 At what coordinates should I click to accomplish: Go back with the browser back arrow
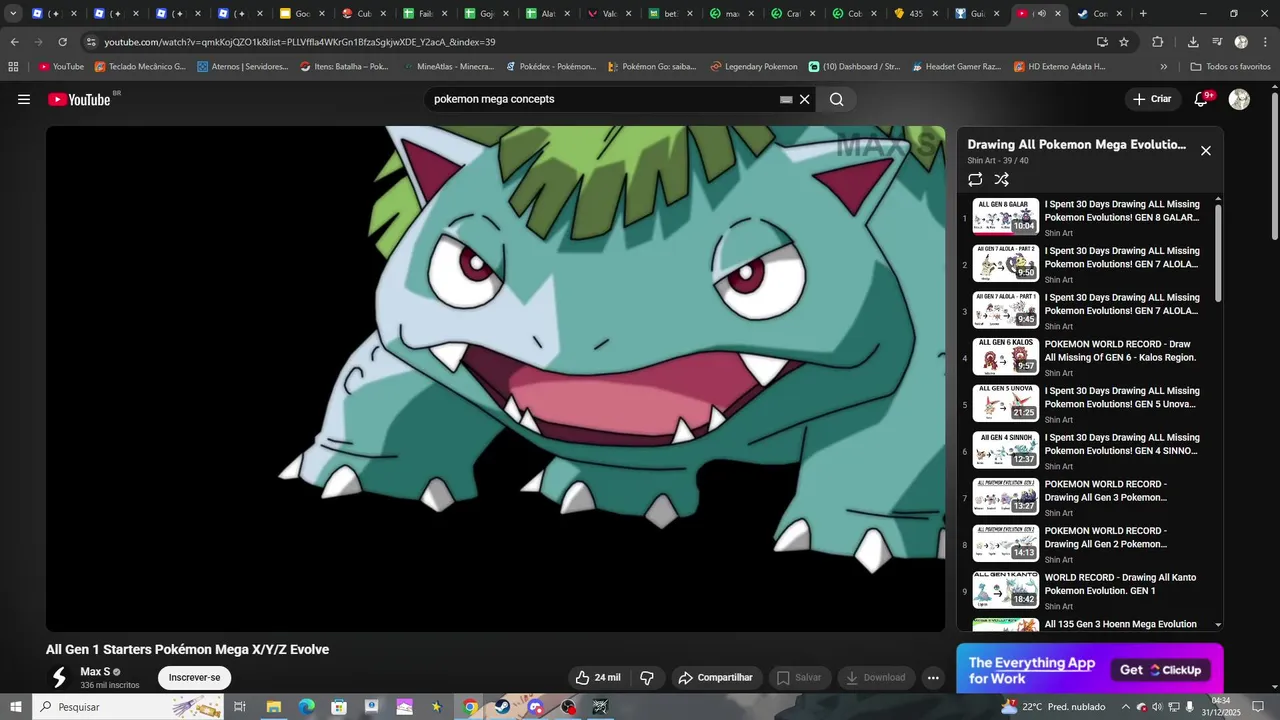[14, 42]
